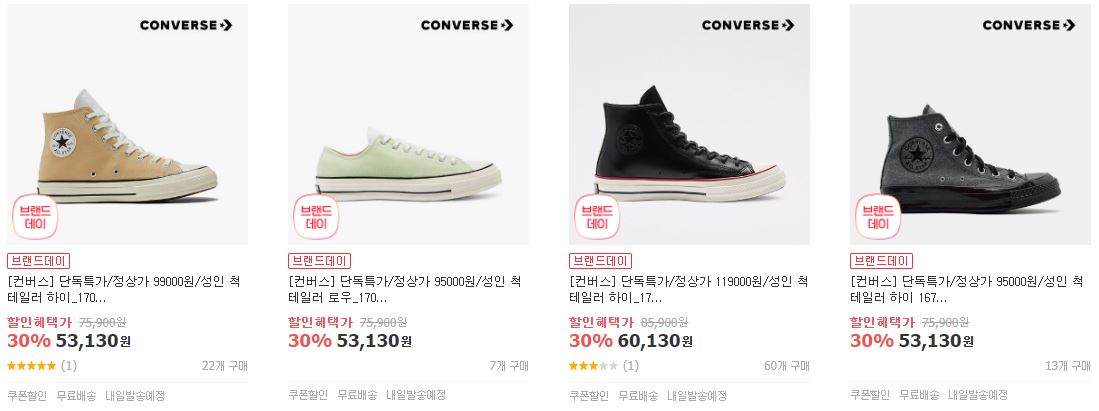1099x411 pixels.
Task: Open product title with 정상가 119000원
Action: click(689, 290)
